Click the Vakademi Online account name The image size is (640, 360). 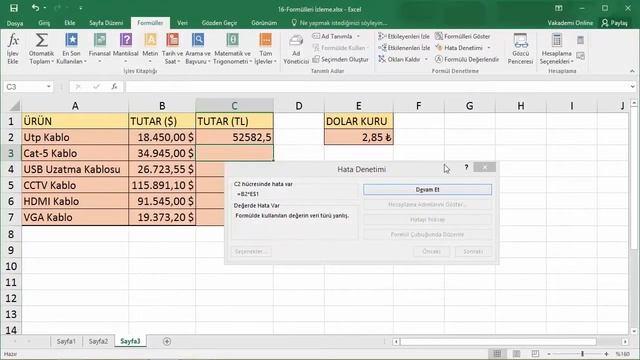pyautogui.click(x=570, y=23)
